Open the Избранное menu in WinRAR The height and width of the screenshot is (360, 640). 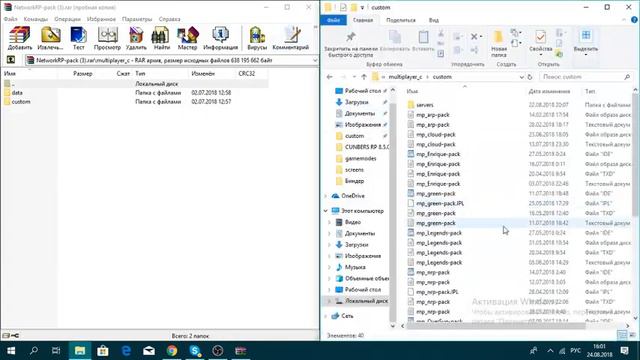click(101, 19)
